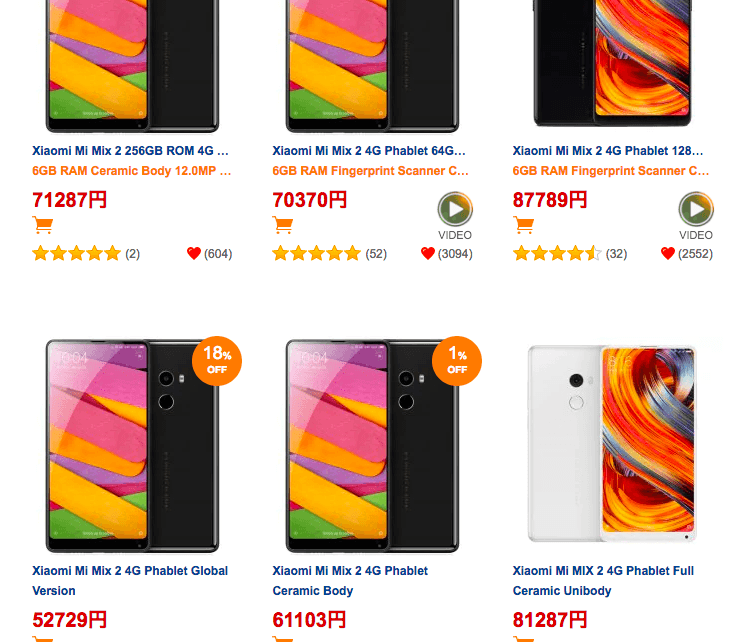View the 52 reviews star rating
This screenshot has height=642, width=732.
[316, 254]
